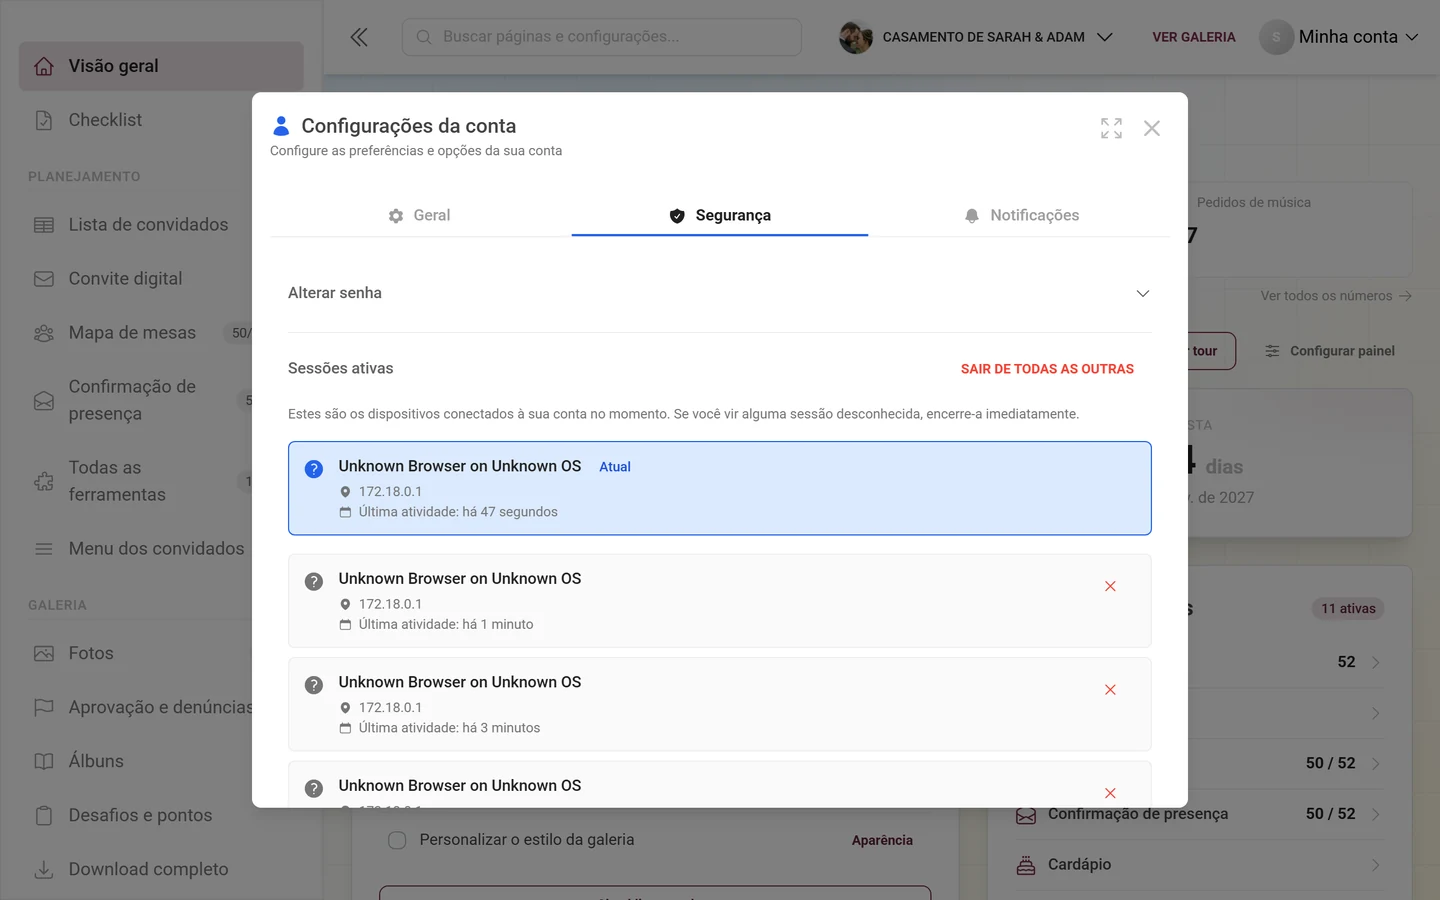Click VER GALERIA link
Image resolution: width=1440 pixels, height=900 pixels.
(x=1194, y=37)
